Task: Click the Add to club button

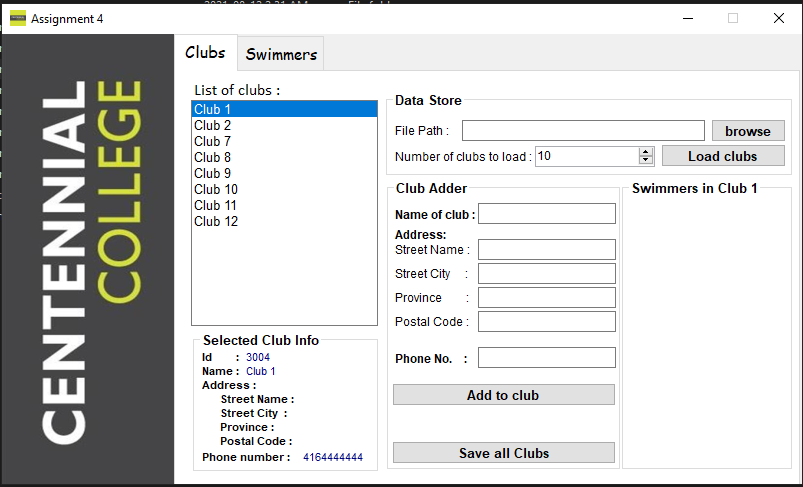Action: [x=504, y=395]
